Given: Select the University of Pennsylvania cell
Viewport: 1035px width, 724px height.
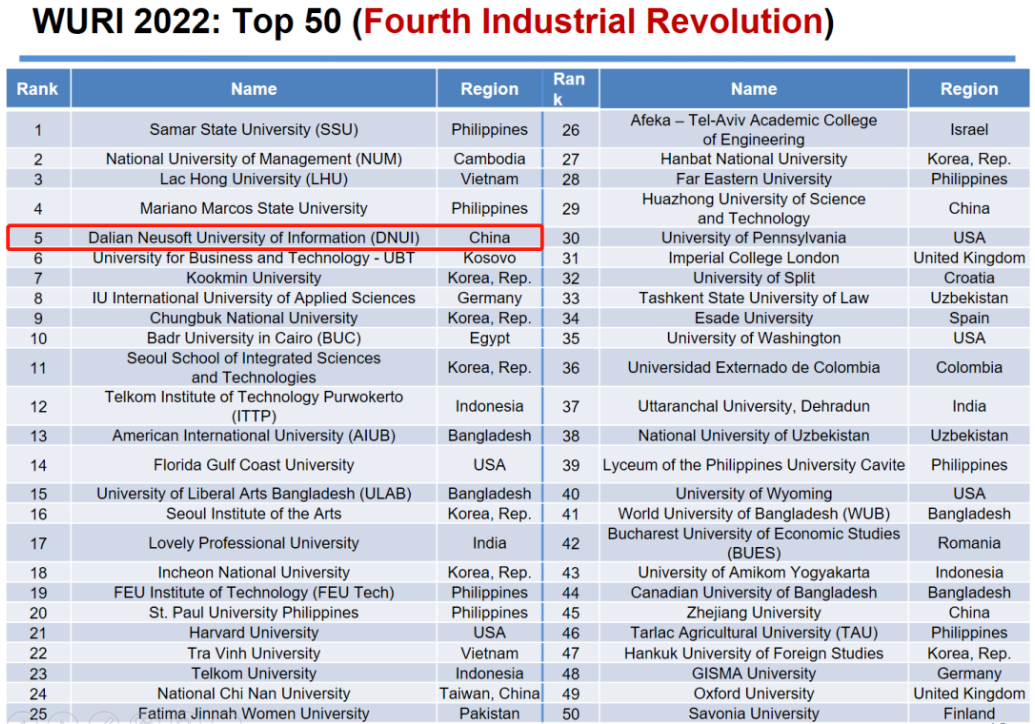Looking at the screenshot, I should [753, 238].
